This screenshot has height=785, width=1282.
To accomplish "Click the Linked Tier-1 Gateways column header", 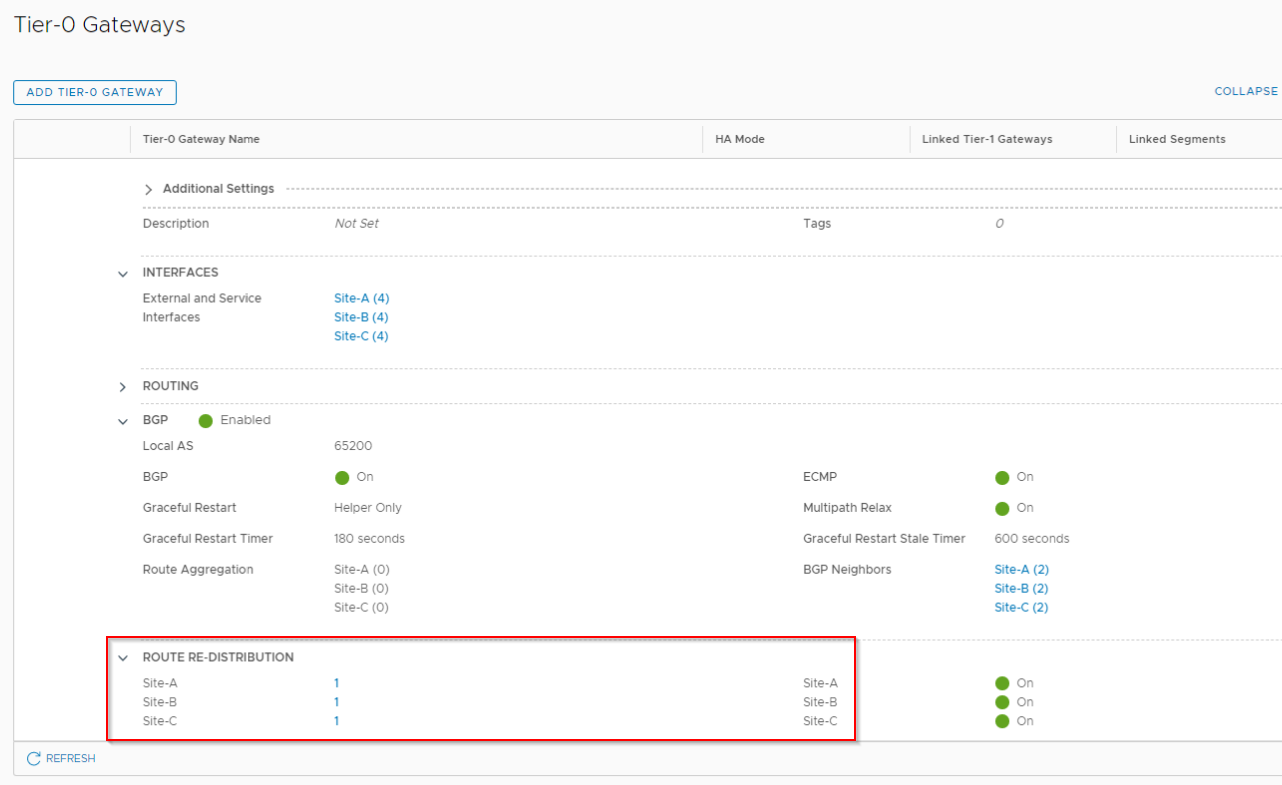I will (x=987, y=139).
